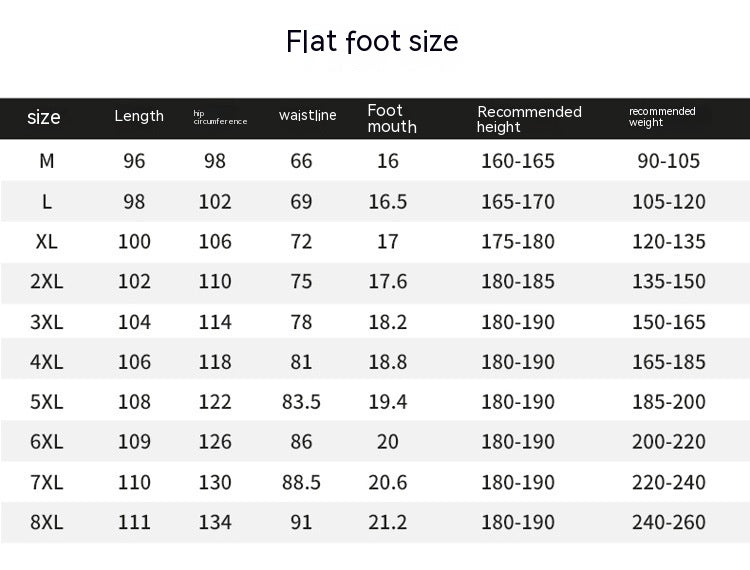750x570 pixels.
Task: Click the 134 hip circumference value
Action: pos(214,522)
